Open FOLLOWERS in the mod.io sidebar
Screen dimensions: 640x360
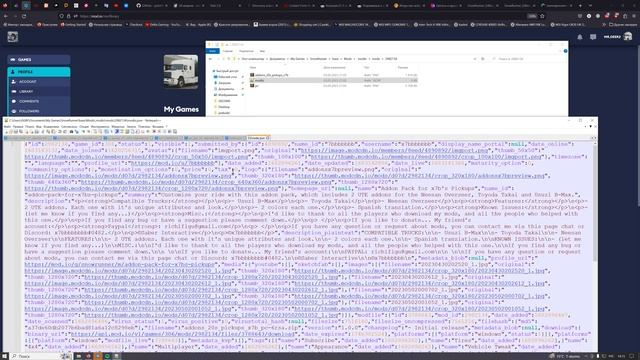[x=39, y=111]
